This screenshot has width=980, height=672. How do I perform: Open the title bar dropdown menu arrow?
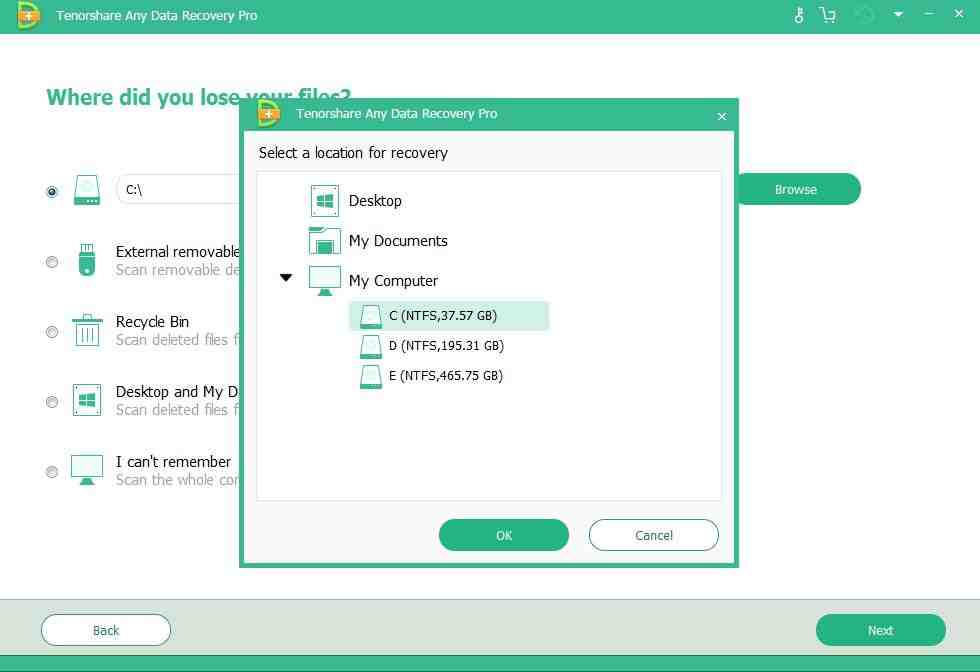tap(898, 14)
